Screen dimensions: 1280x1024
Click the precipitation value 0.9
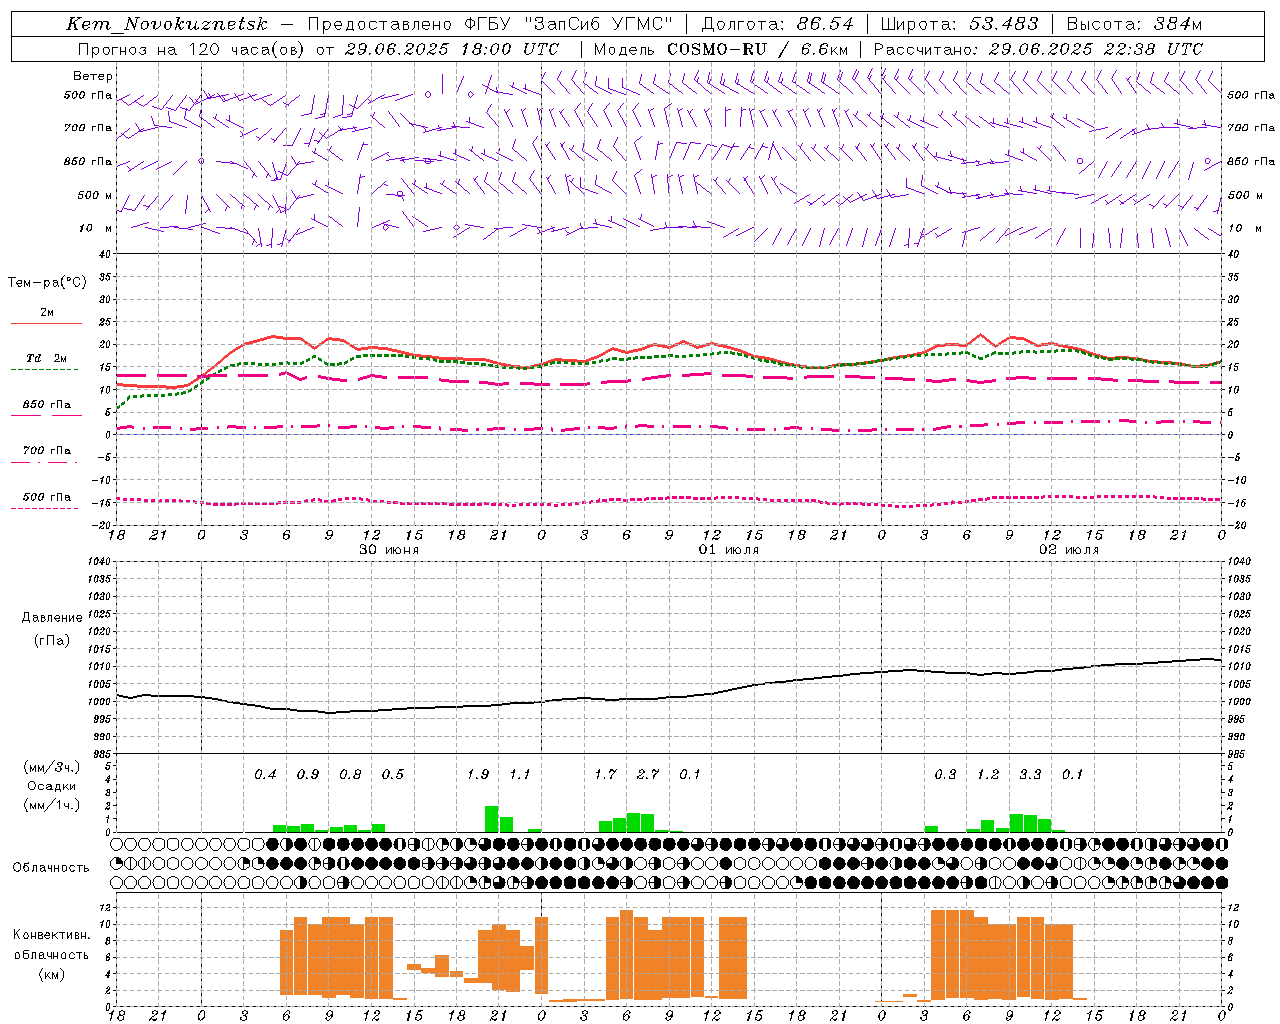click(x=308, y=775)
